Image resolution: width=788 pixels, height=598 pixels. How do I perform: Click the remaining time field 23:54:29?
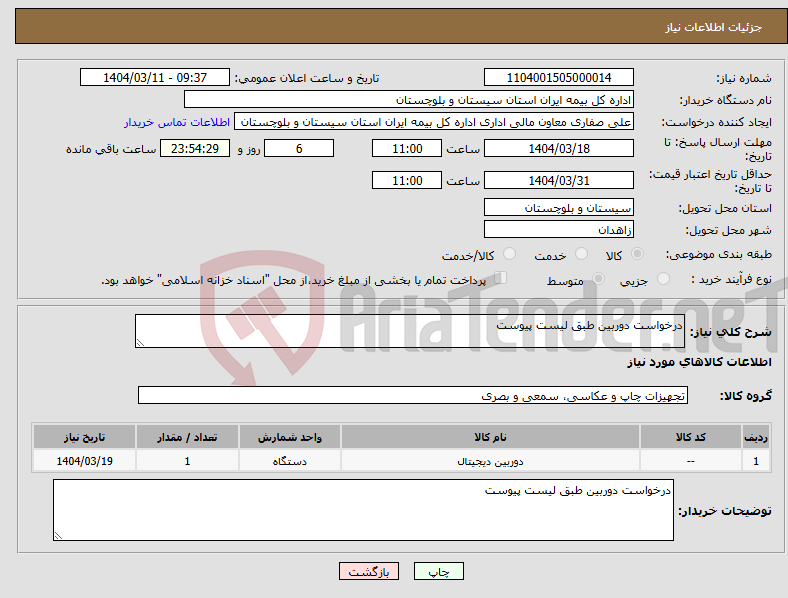coord(195,148)
